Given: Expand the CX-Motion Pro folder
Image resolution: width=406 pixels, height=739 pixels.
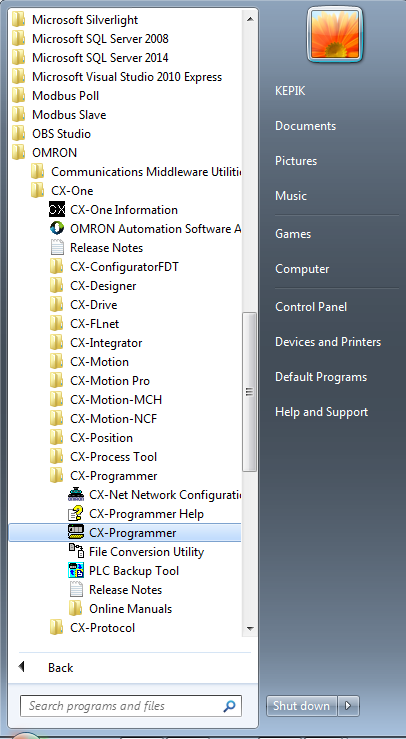Looking at the screenshot, I should 100,380.
